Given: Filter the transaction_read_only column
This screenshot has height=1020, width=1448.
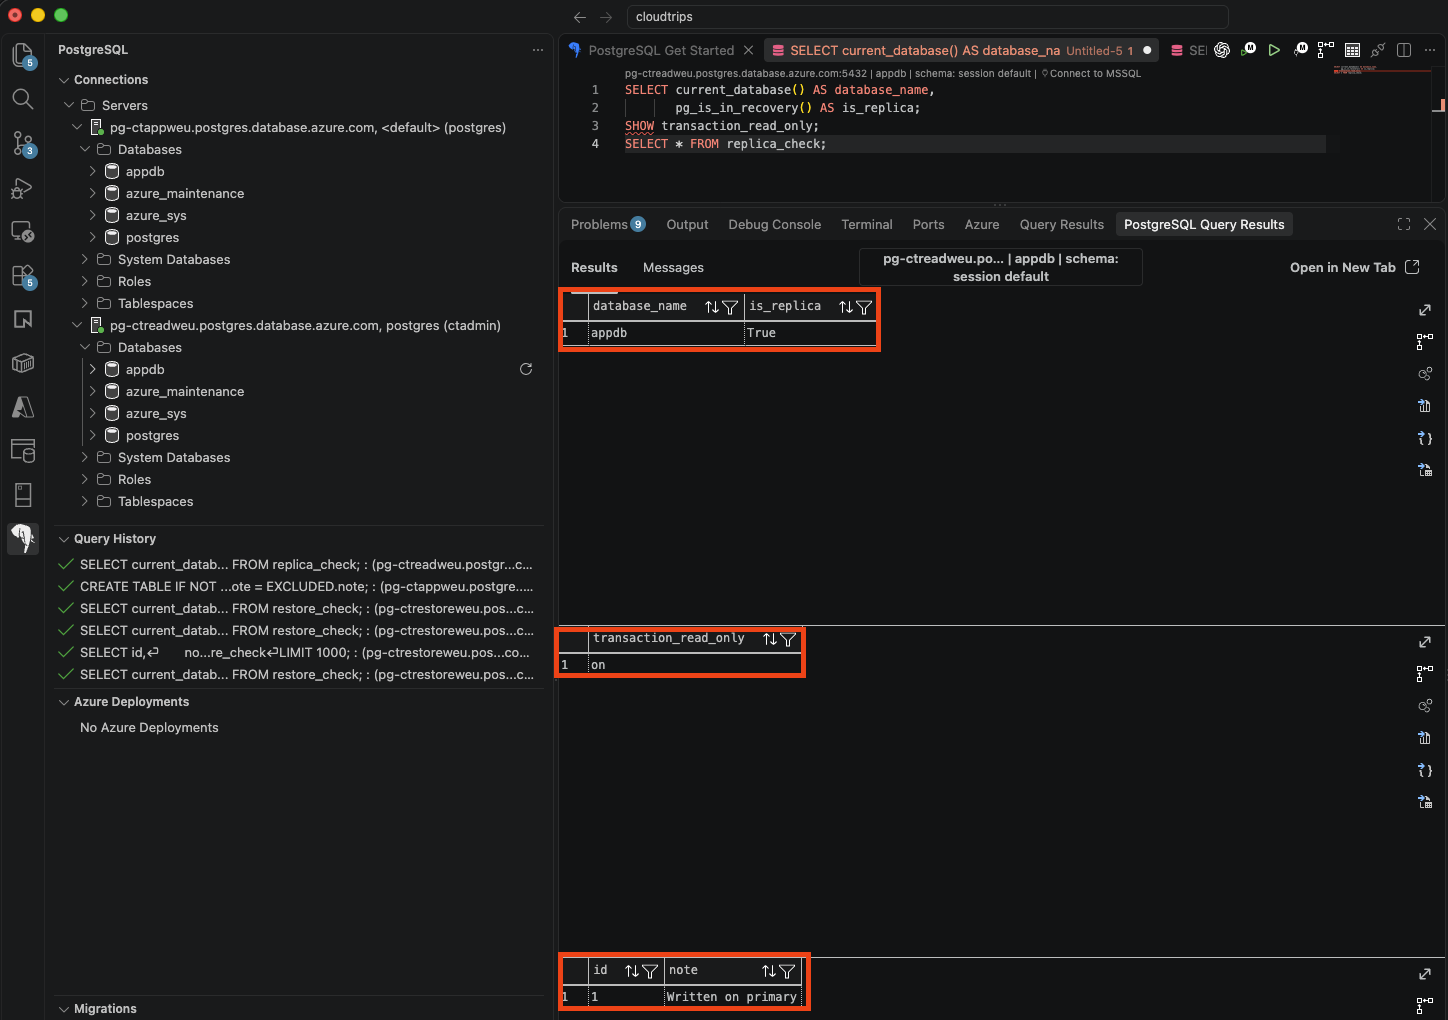Looking at the screenshot, I should click(x=788, y=639).
